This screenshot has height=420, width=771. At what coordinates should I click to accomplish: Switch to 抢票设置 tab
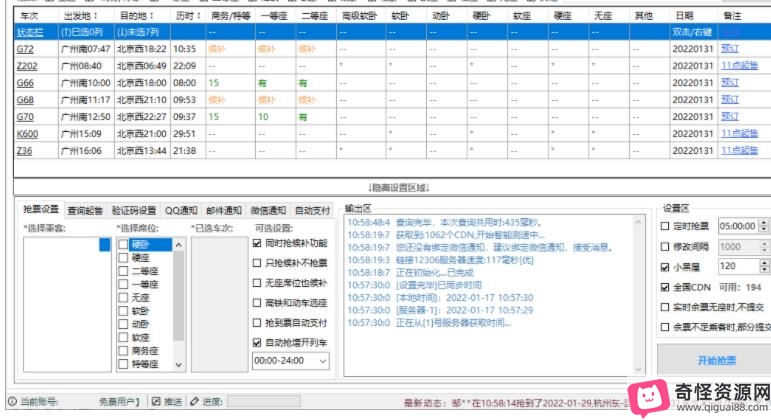[41, 210]
